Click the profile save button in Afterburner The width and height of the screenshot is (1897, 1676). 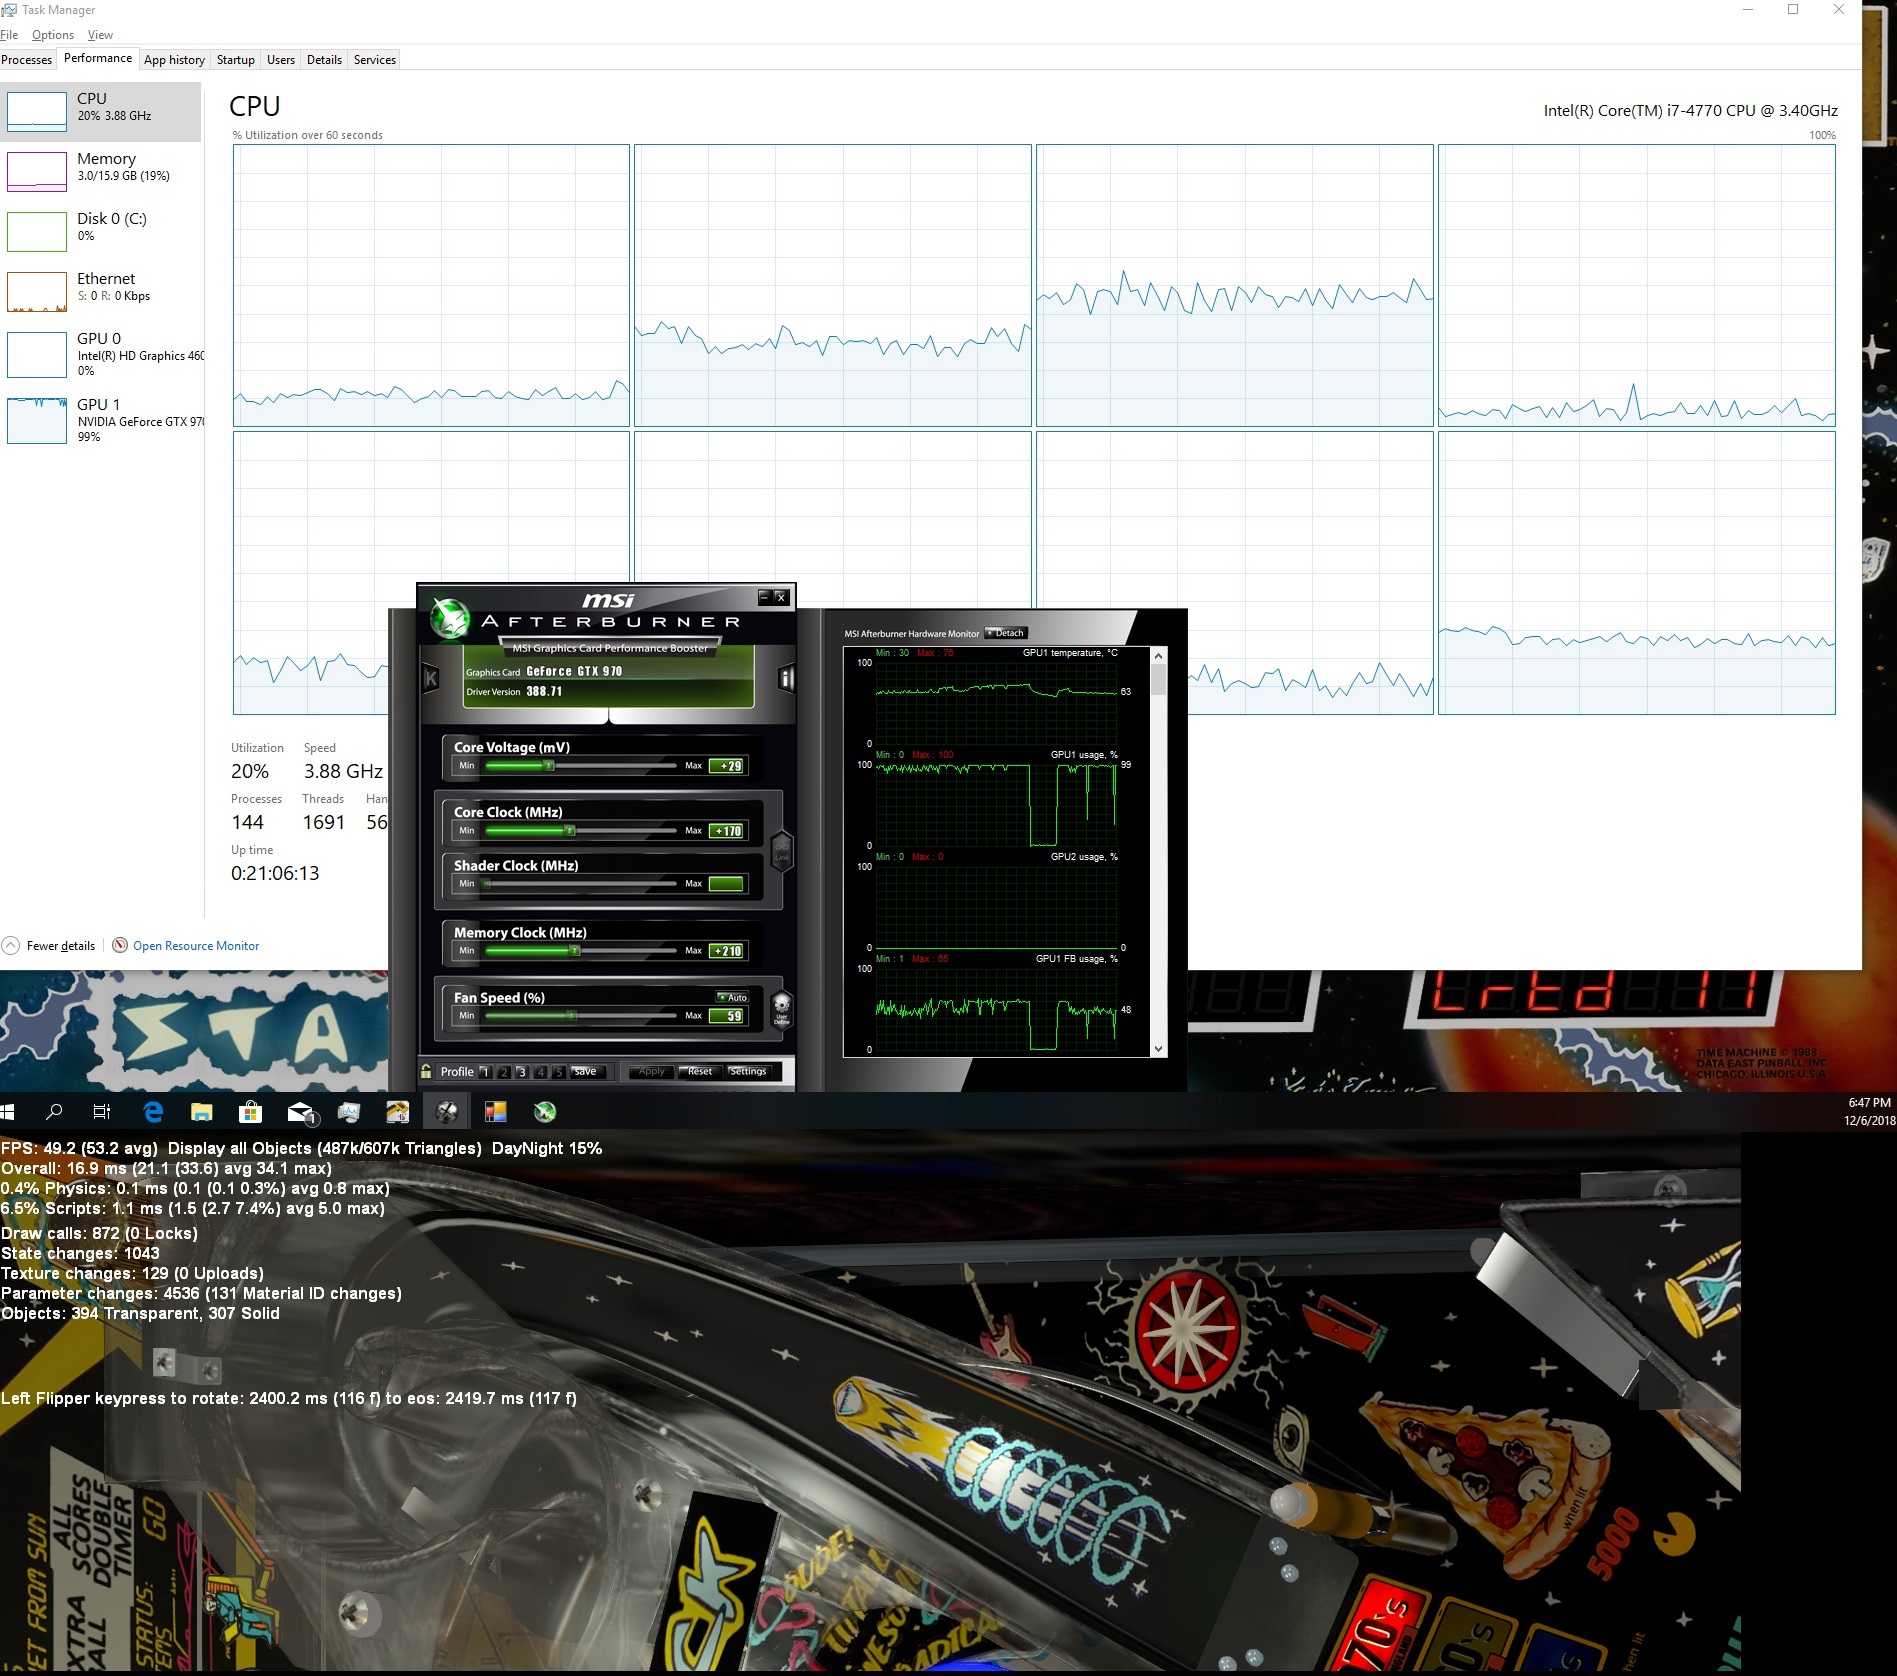[x=586, y=1072]
